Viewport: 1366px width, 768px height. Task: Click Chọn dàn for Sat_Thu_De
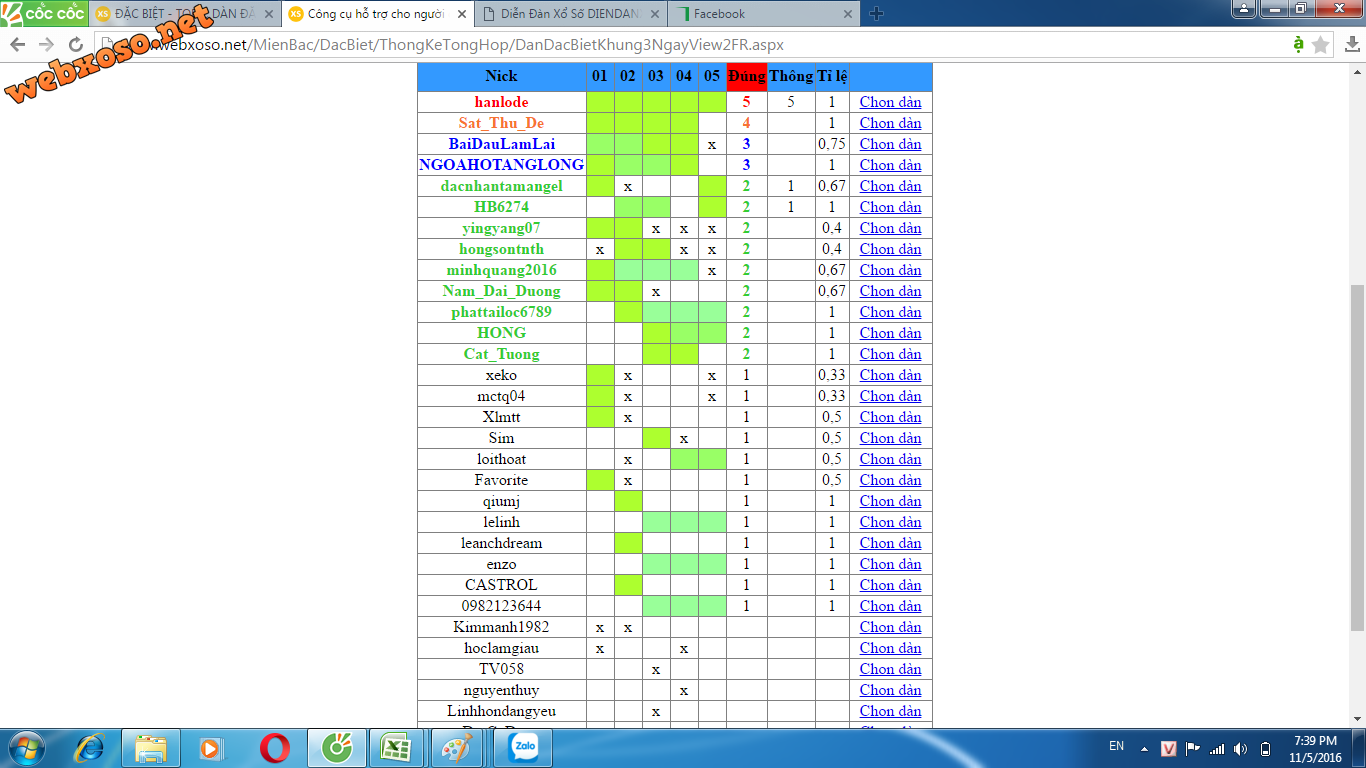pyautogui.click(x=890, y=123)
